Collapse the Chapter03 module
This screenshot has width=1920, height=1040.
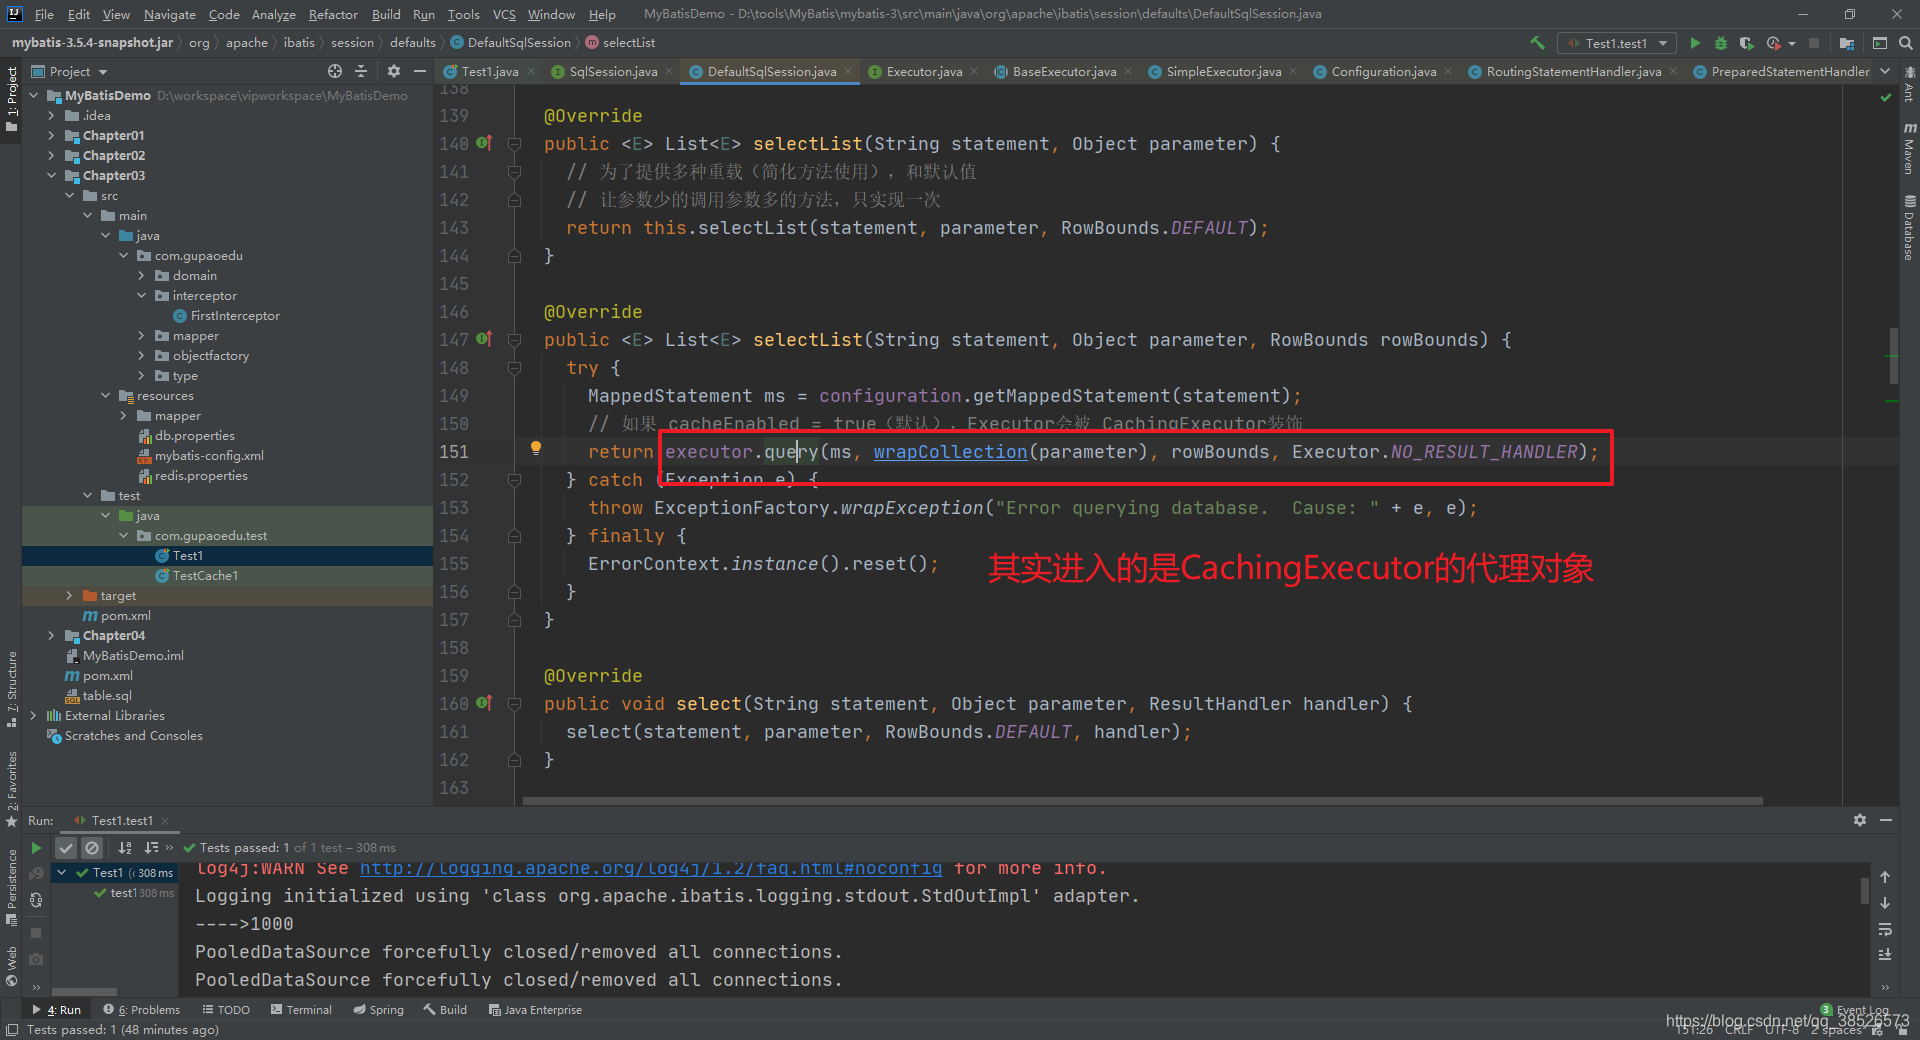(51, 176)
